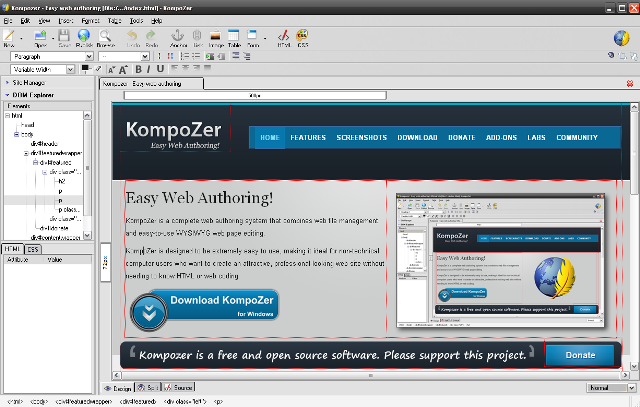Switch to the Source view tab
The height and width of the screenshot is (407, 640).
178,387
